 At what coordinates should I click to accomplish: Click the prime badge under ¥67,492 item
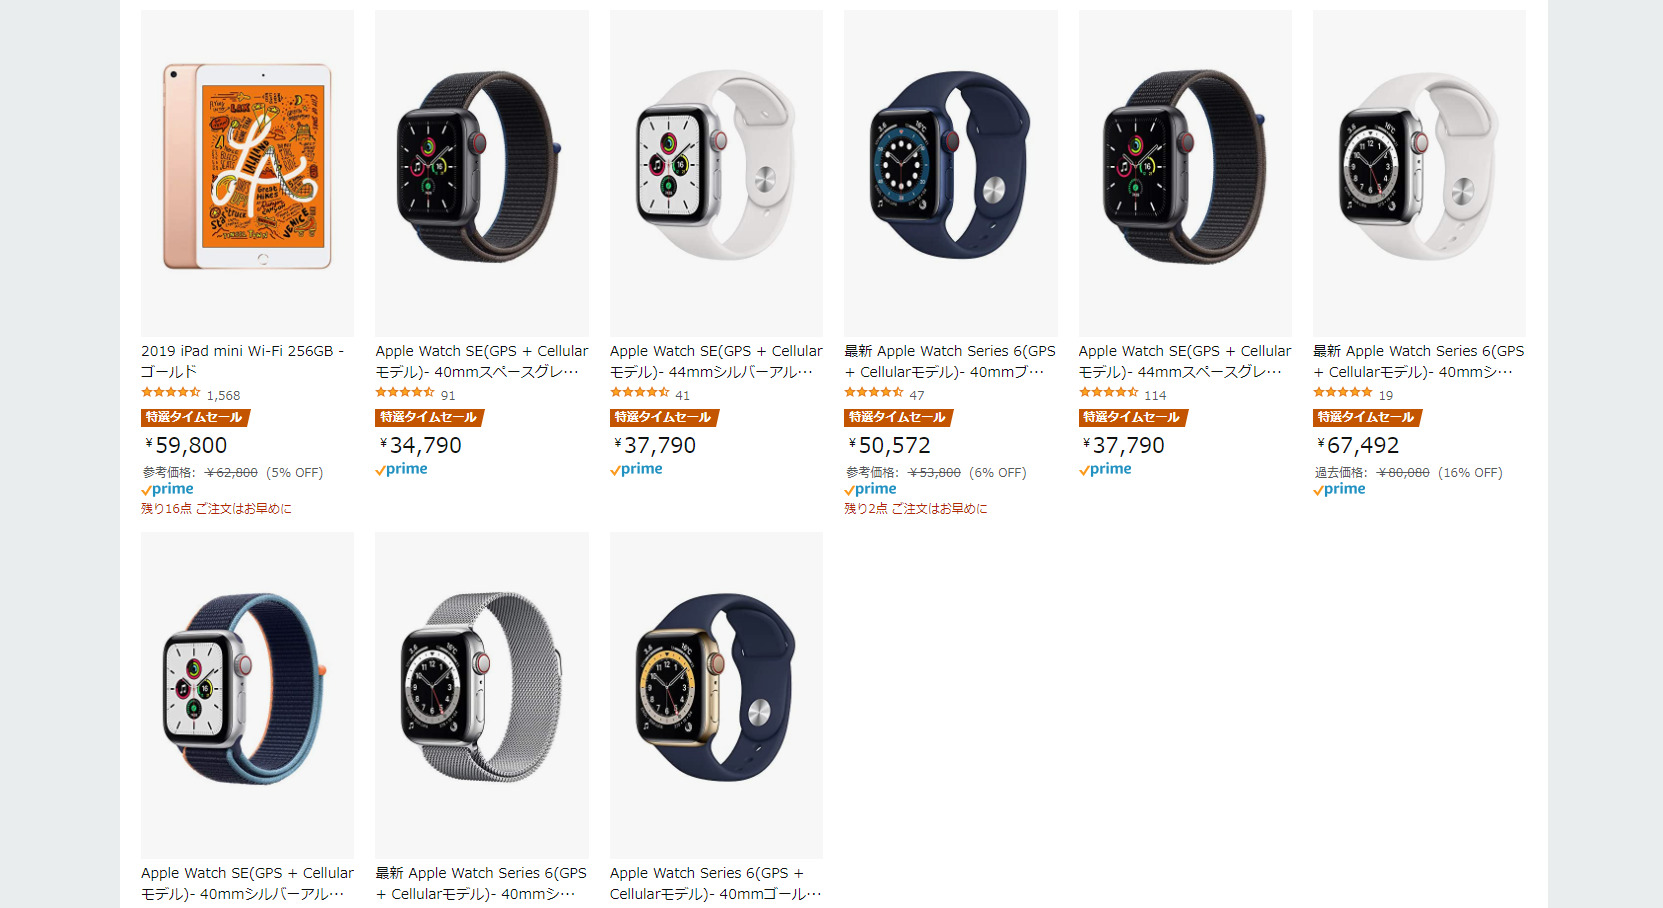(1339, 489)
